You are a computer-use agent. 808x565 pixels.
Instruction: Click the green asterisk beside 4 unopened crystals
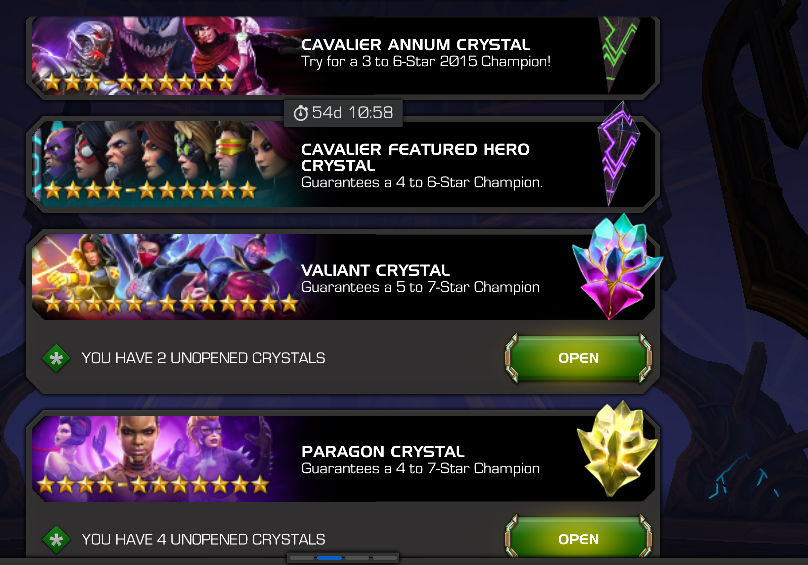56,539
